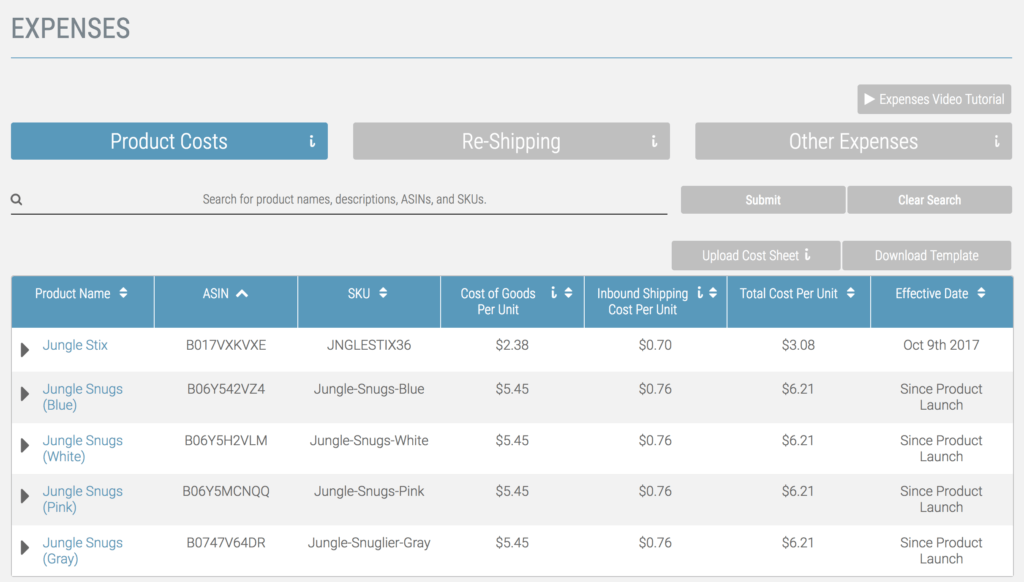
Task: Open the Jungle Snugs (Blue) link
Action: [x=82, y=396]
